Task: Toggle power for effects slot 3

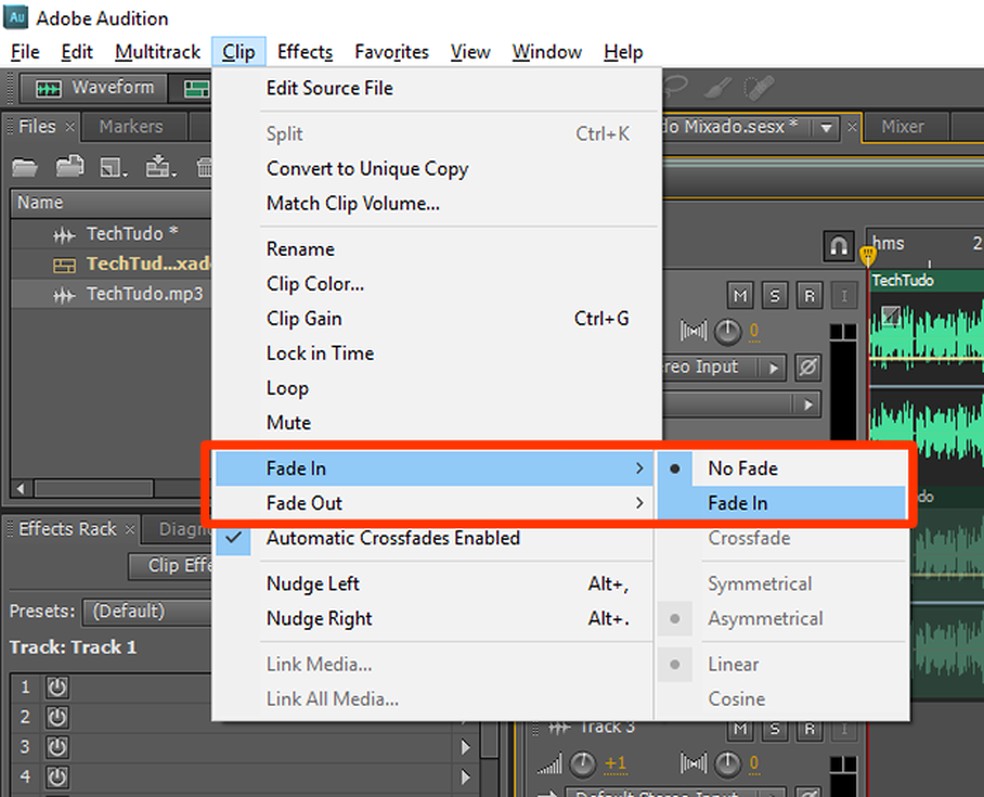Action: pyautogui.click(x=57, y=747)
